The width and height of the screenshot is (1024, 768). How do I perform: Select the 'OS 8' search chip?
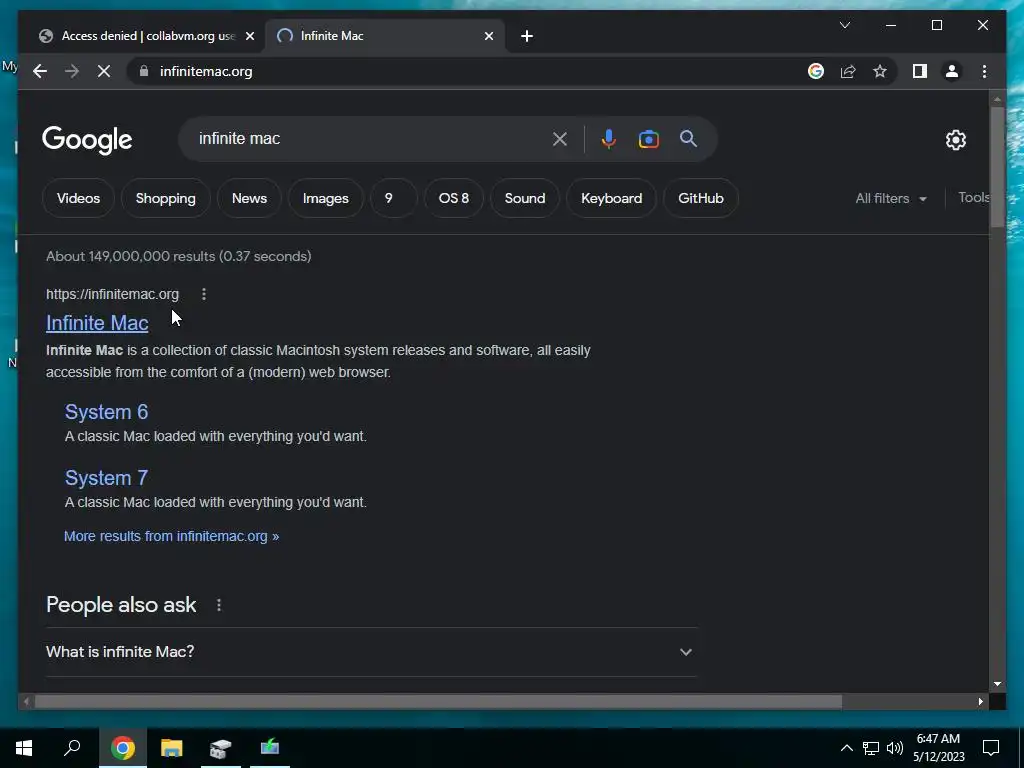point(454,199)
